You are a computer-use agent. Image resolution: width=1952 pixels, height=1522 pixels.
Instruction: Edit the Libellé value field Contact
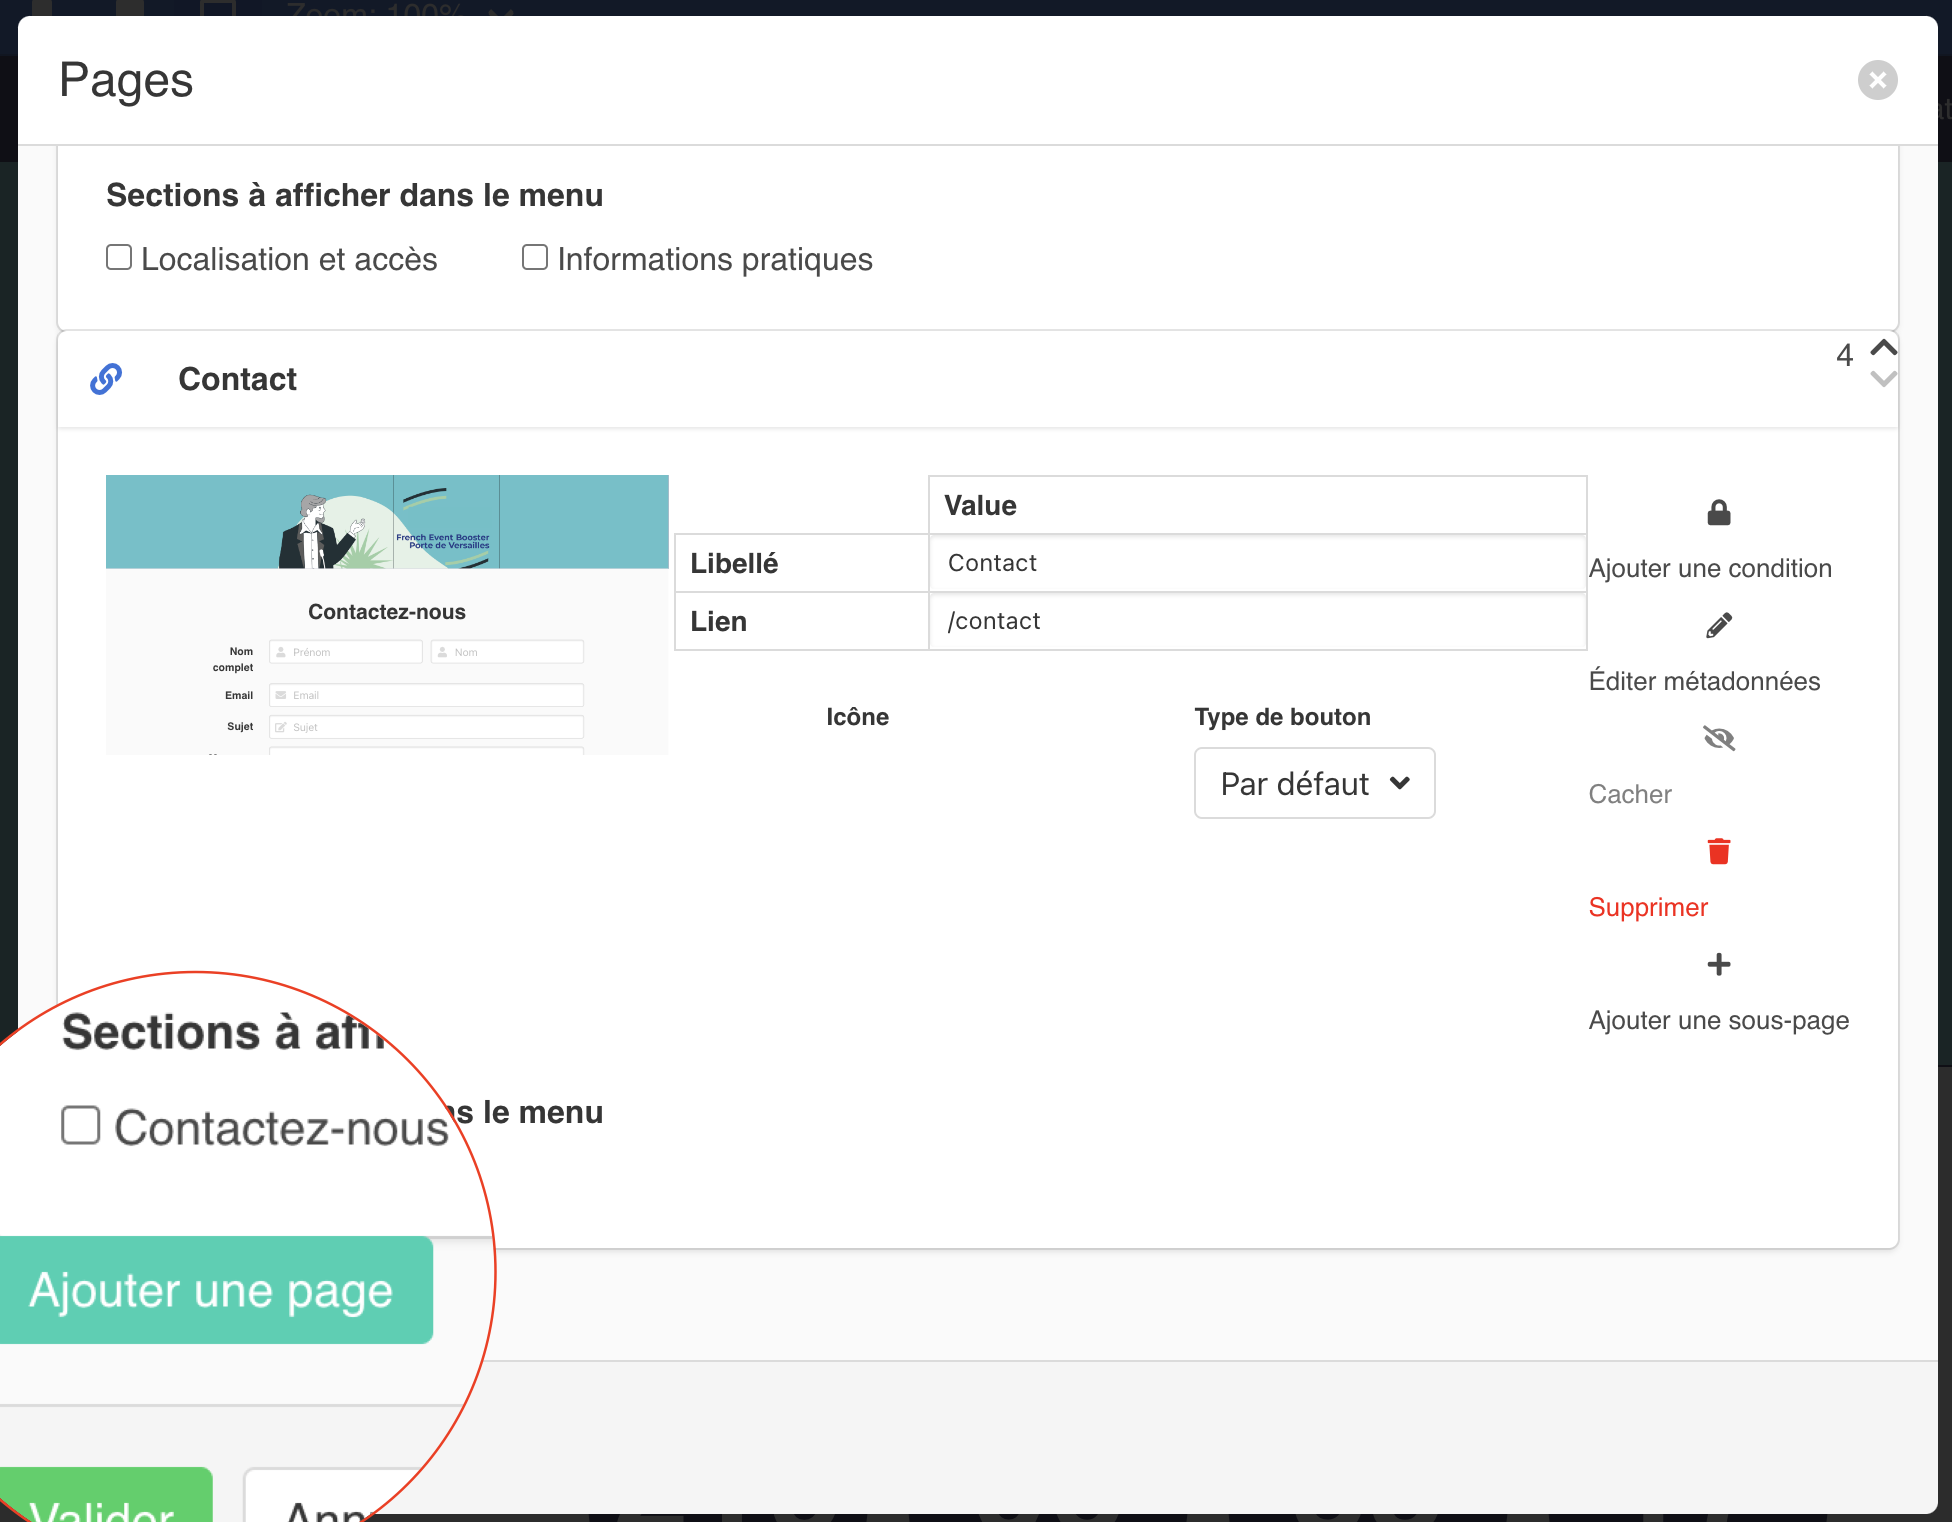pyautogui.click(x=1256, y=563)
